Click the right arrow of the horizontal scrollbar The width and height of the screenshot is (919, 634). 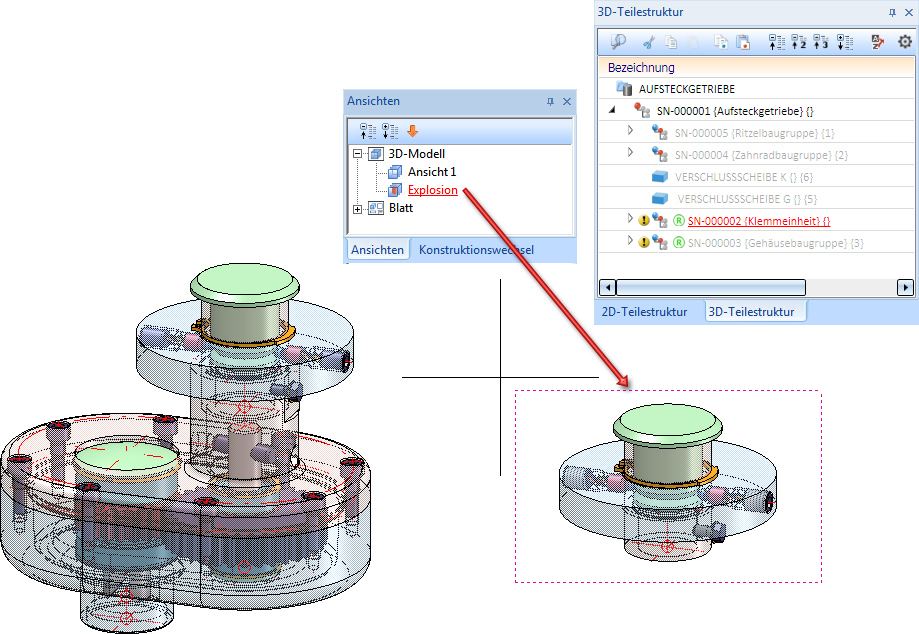tap(905, 287)
